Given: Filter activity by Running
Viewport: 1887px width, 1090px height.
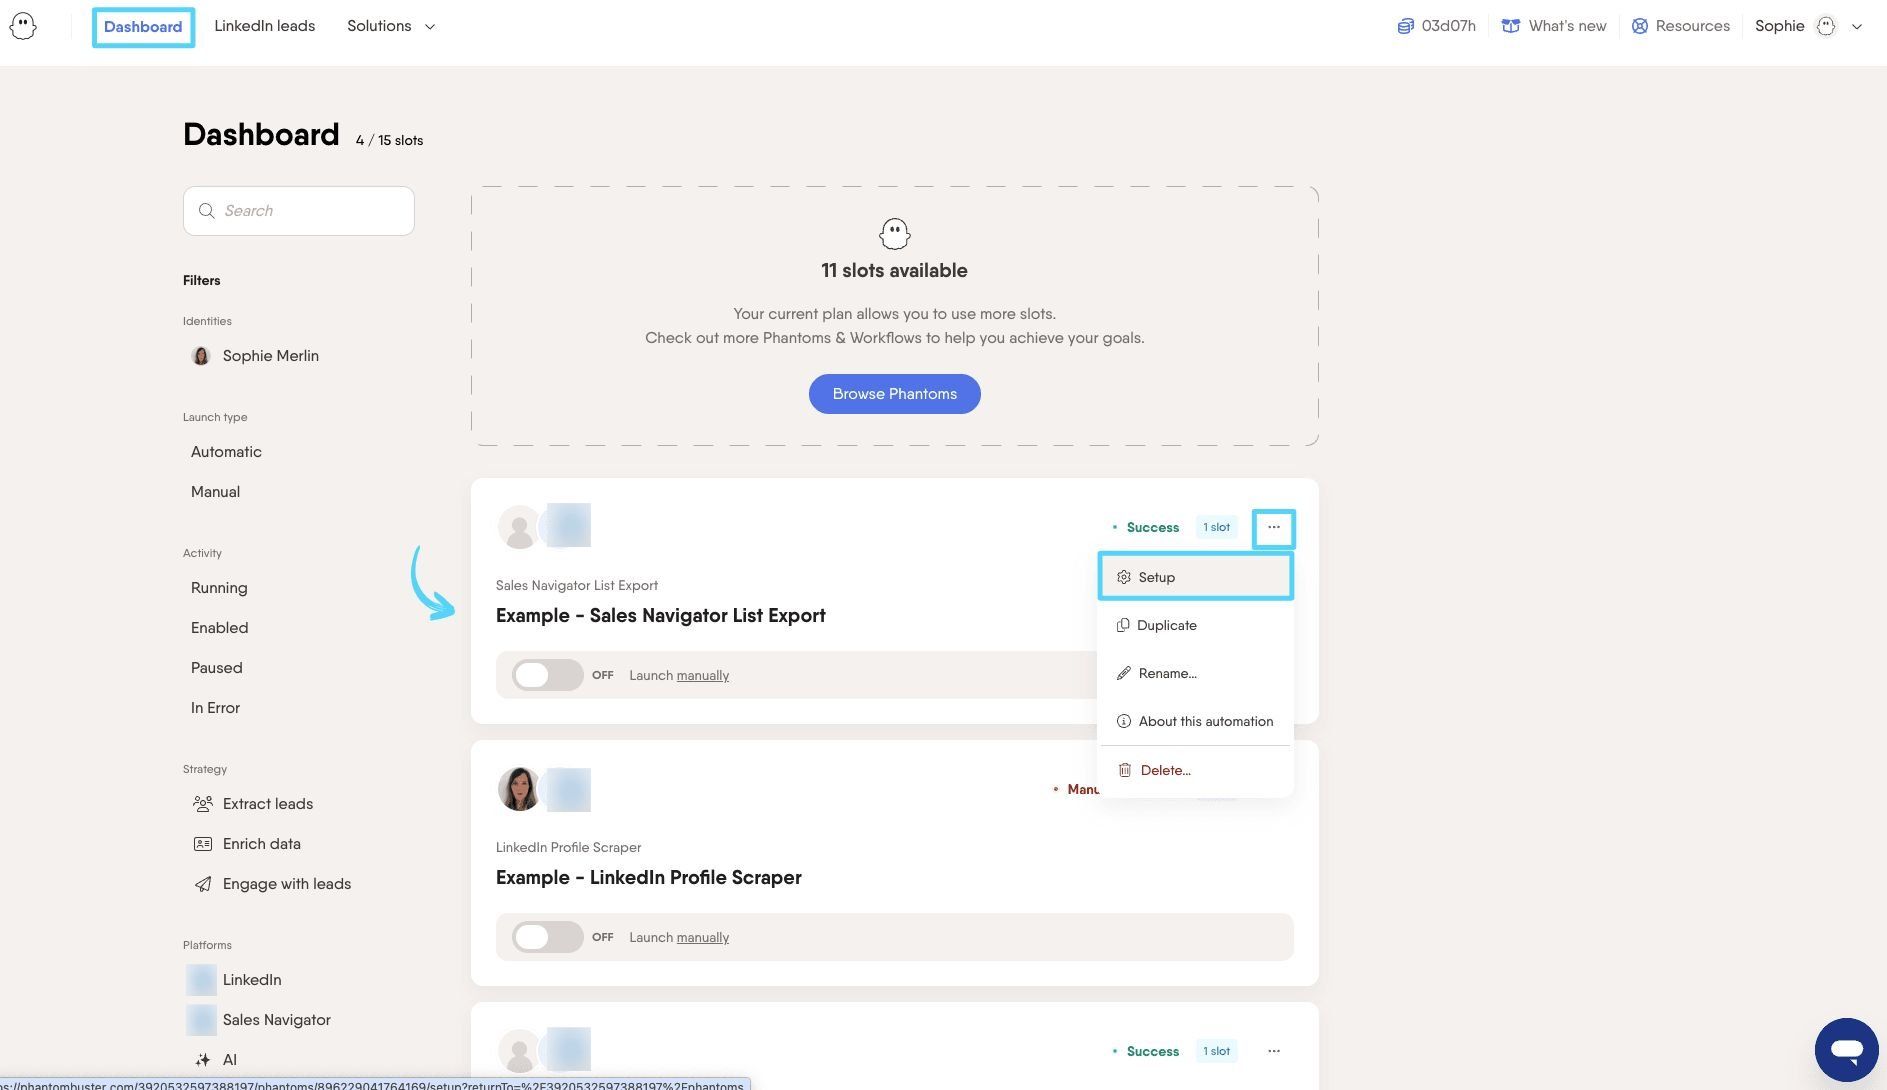Looking at the screenshot, I should coord(219,588).
